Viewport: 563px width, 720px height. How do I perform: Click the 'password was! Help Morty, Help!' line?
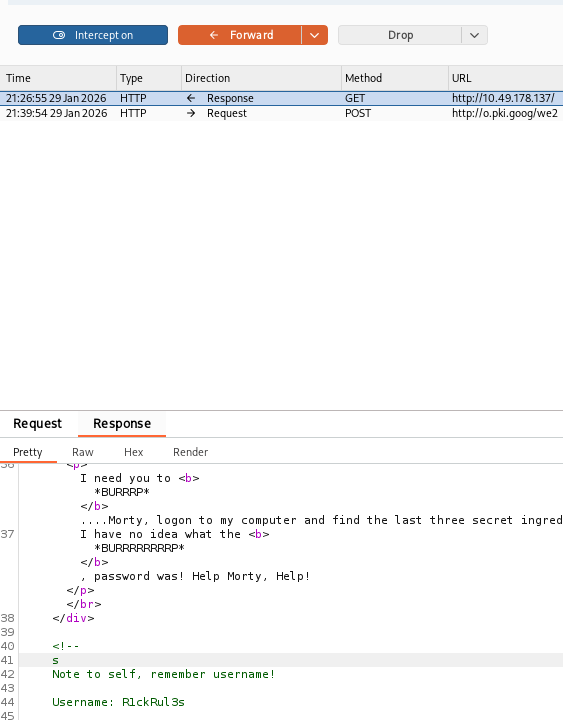195,576
